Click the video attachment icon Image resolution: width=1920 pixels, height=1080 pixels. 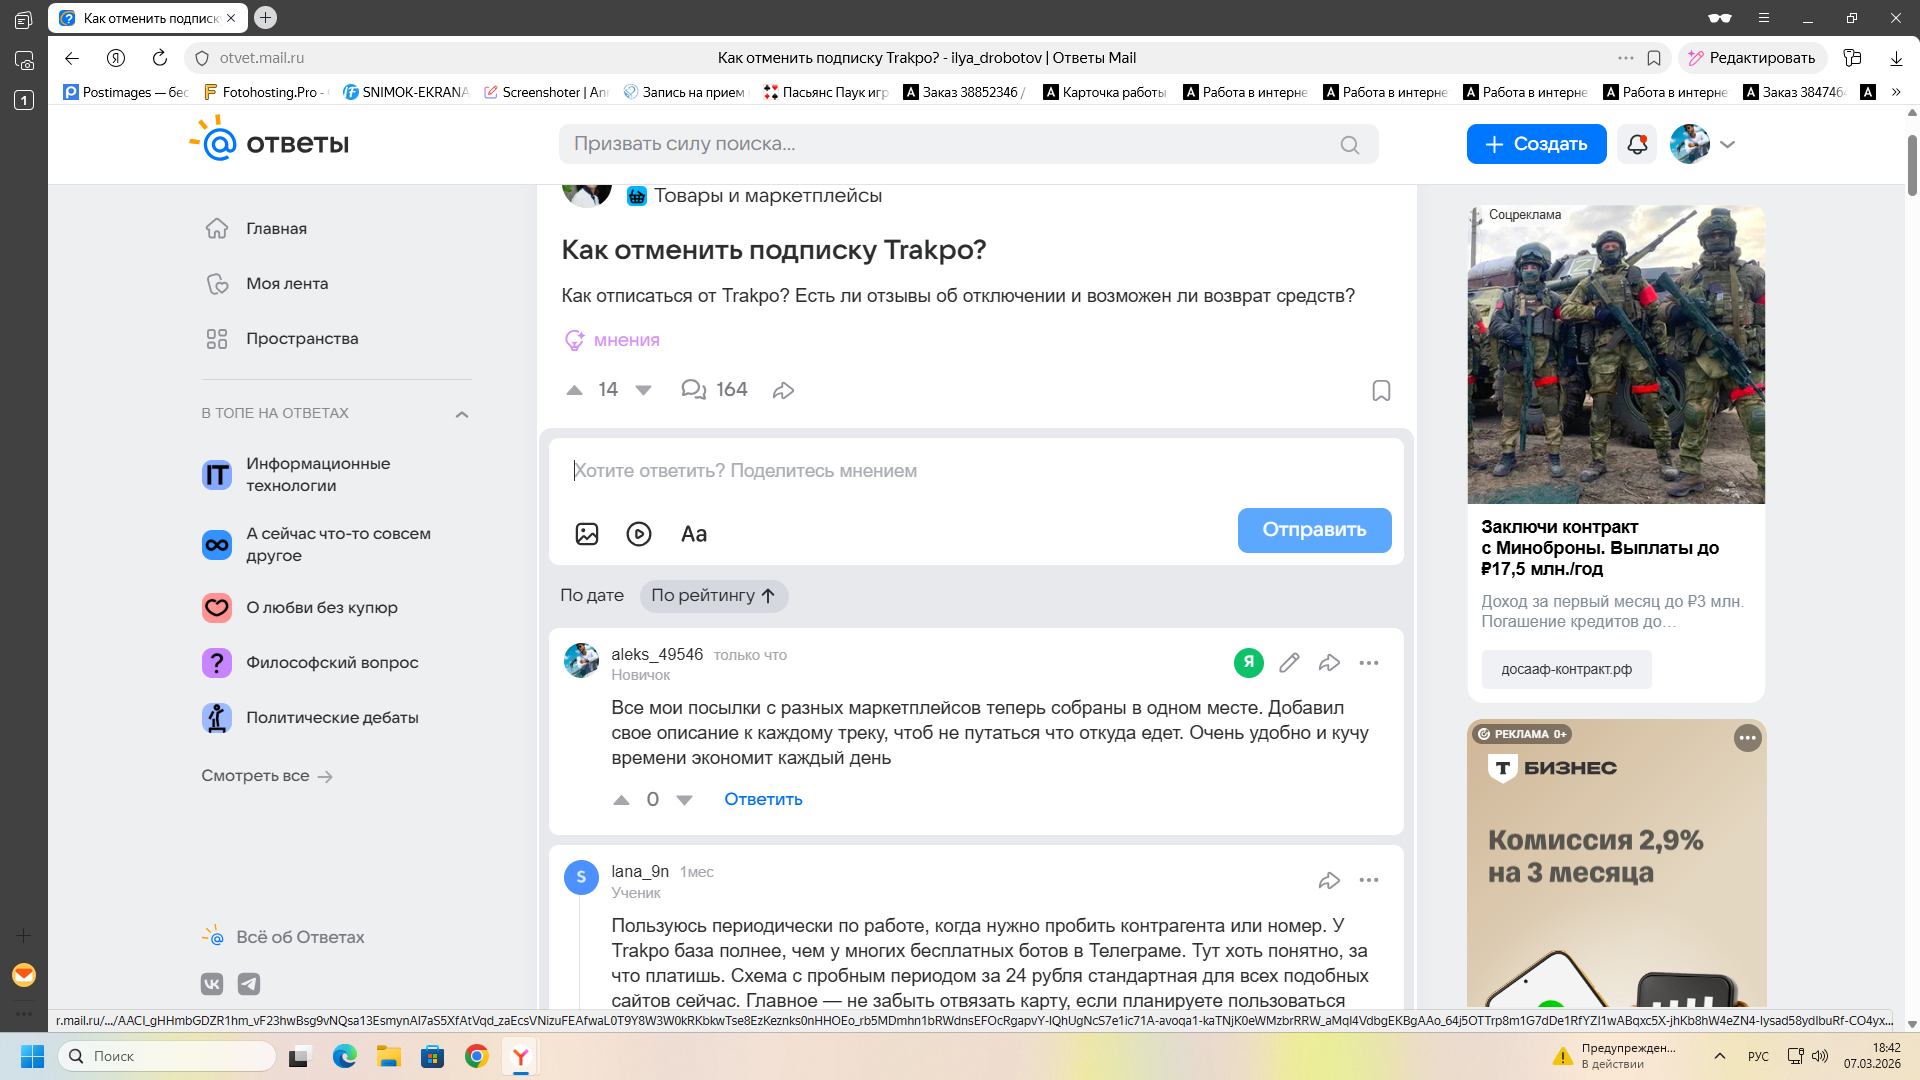click(639, 534)
